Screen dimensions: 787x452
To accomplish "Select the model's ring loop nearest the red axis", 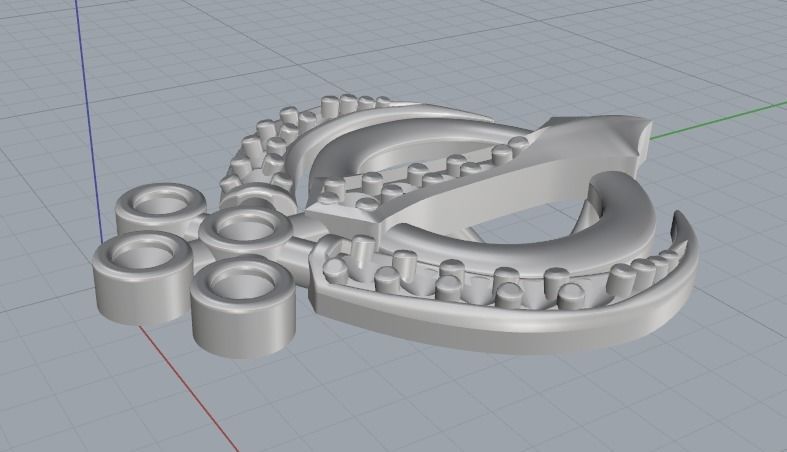I will (143, 278).
